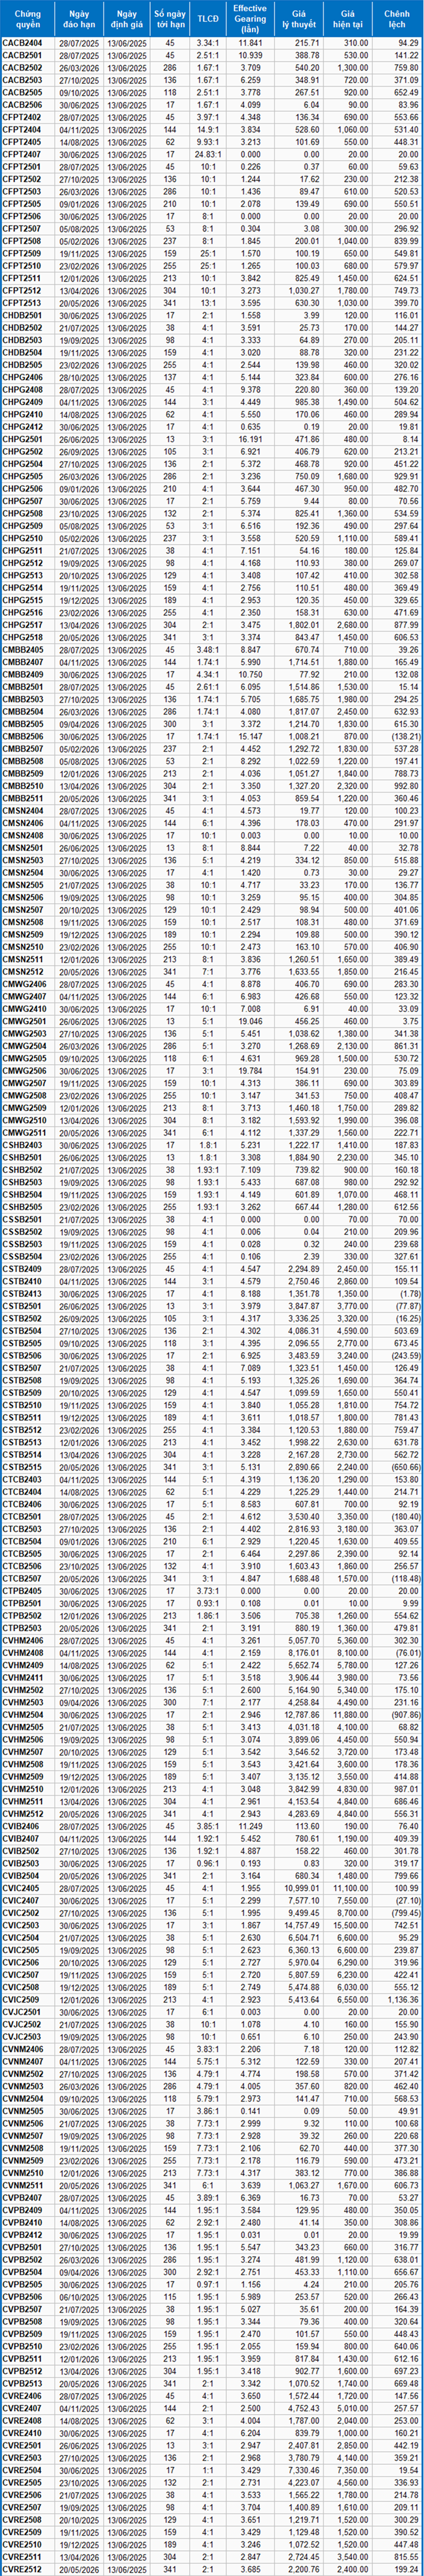Screen dimensions: 424x2576
Task: Select warrant code CFPT2402
Action: tap(22, 118)
